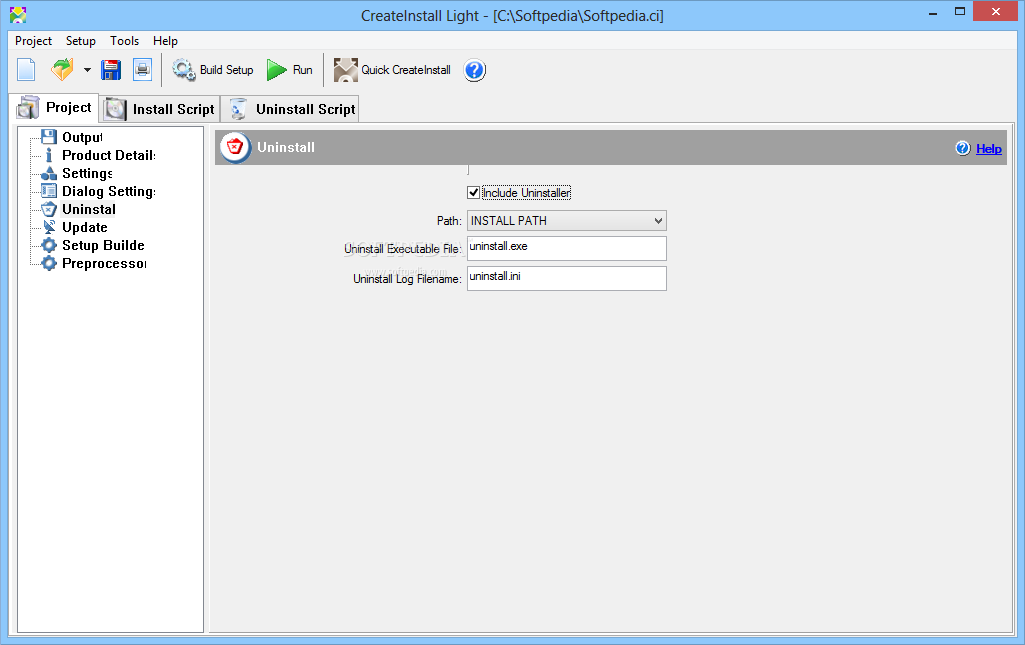Click the Product Details info icon
1025x645 pixels.
coord(49,155)
